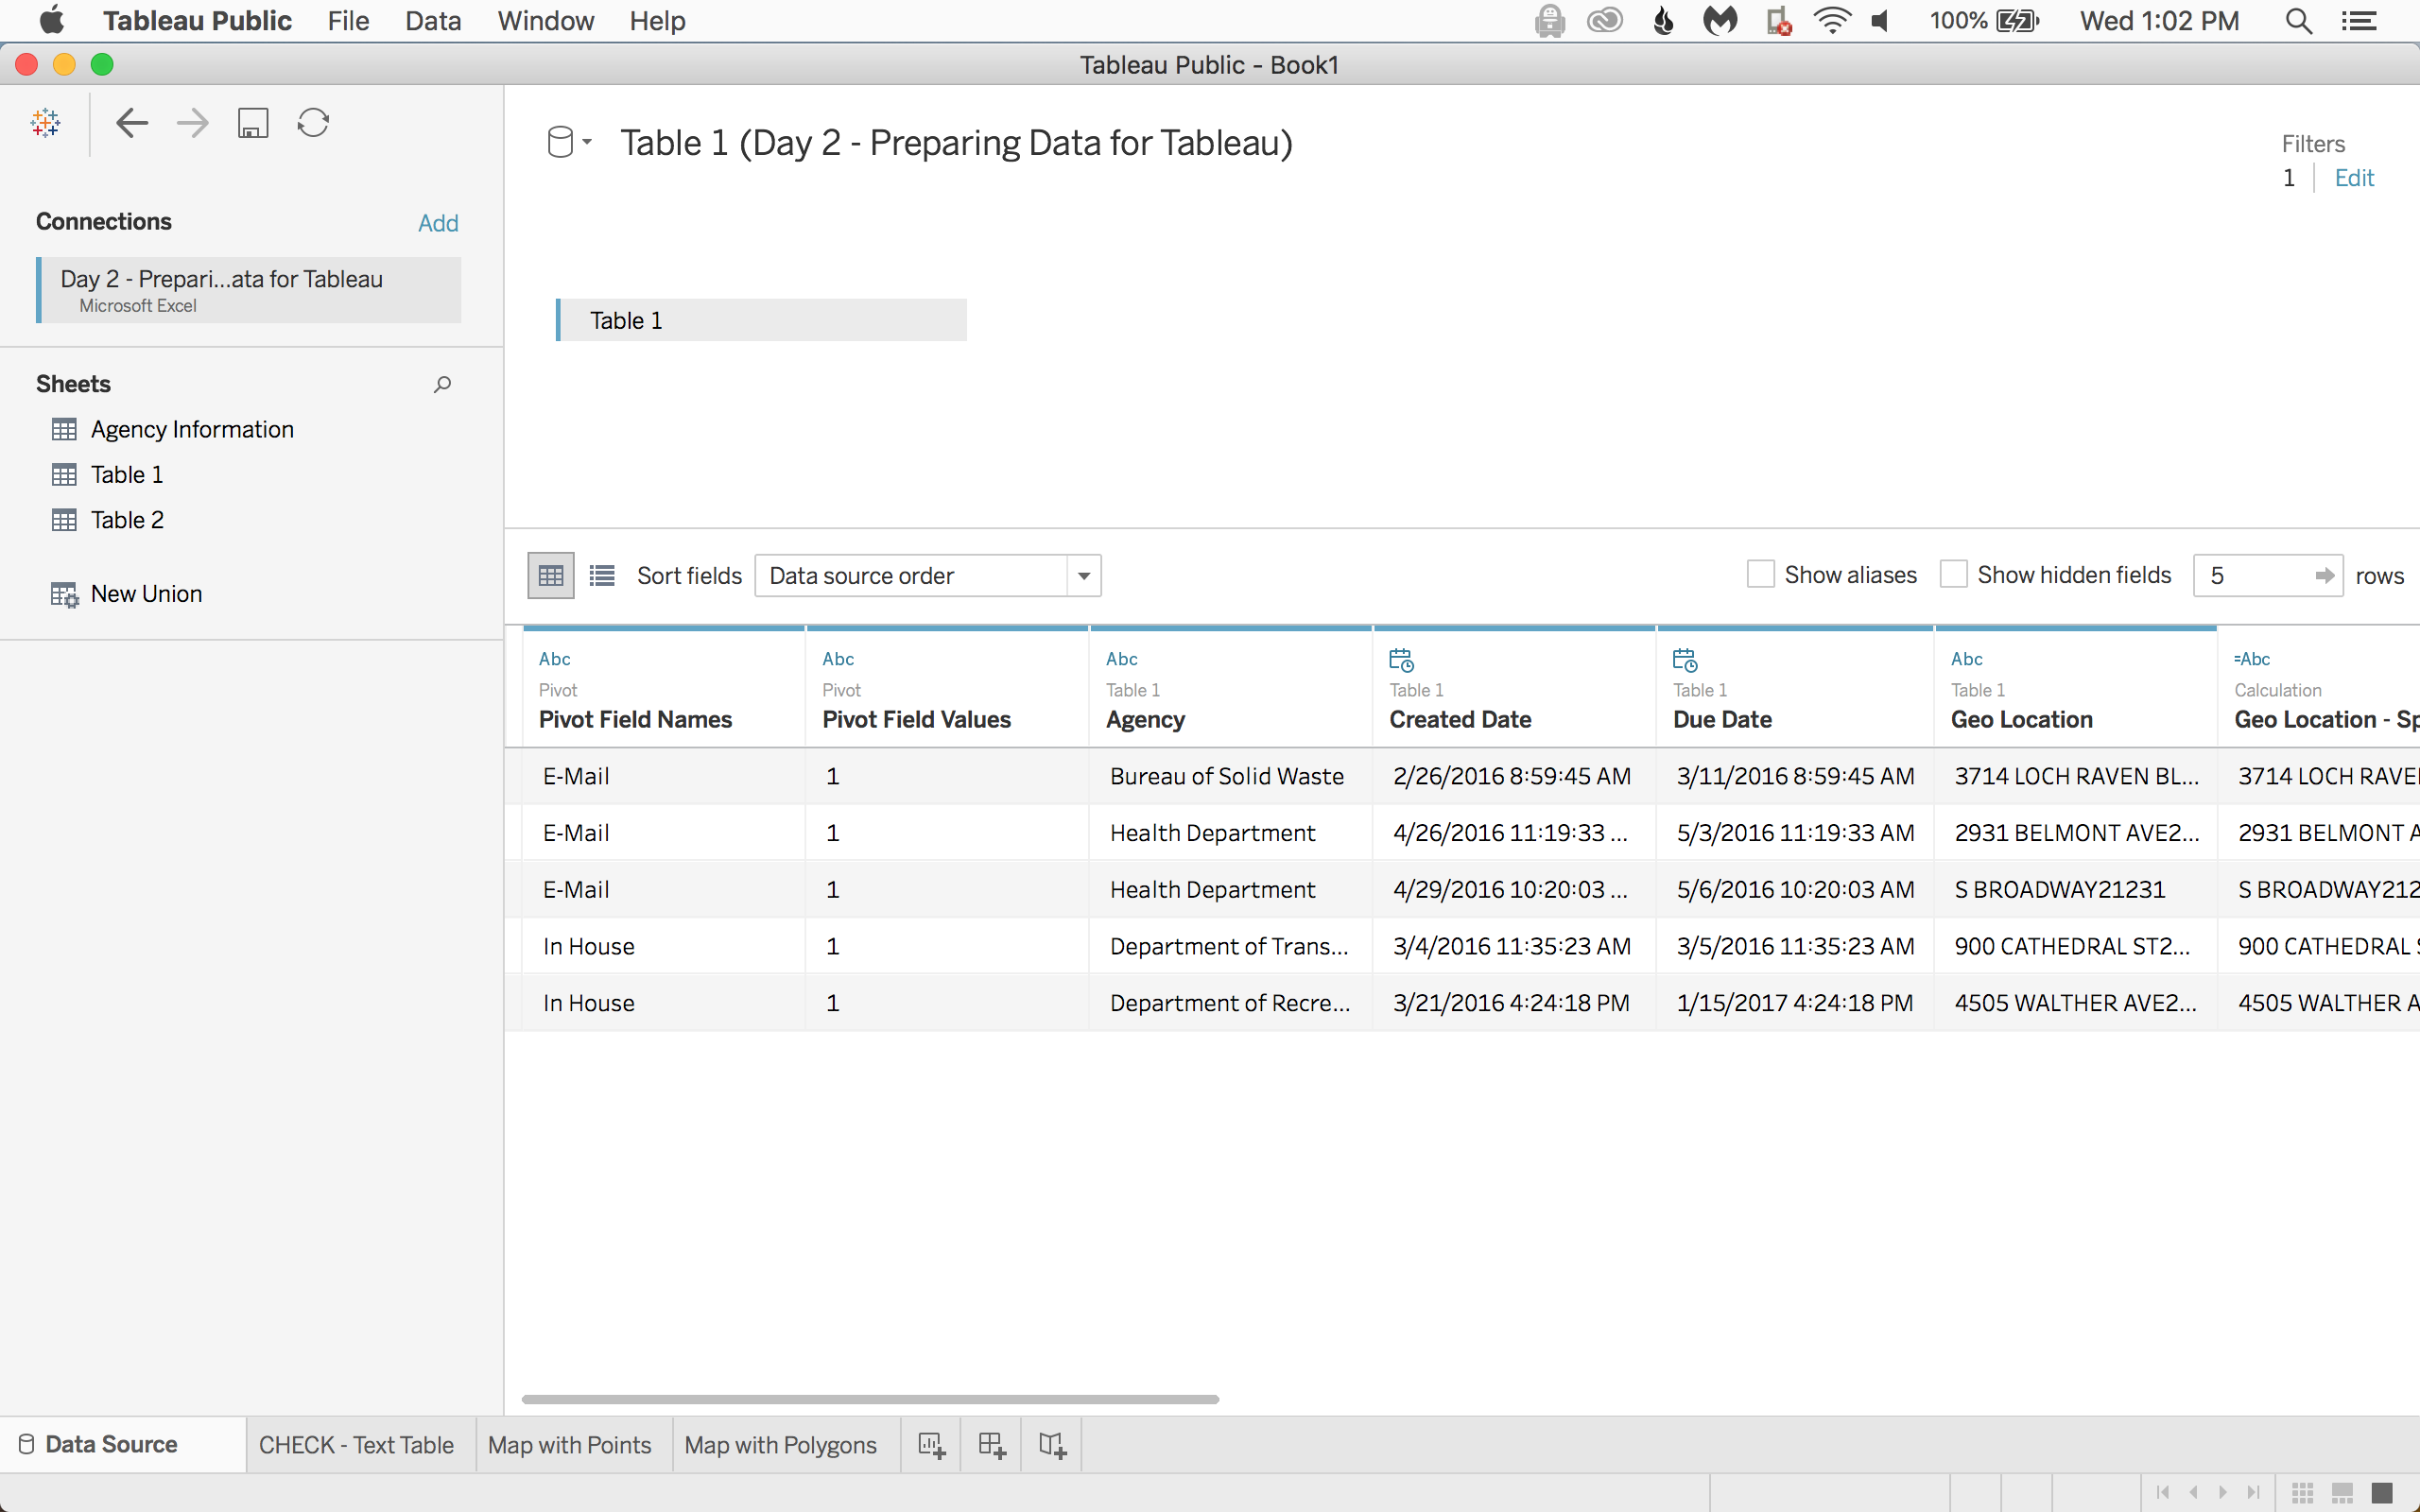
Task: Click the Abc data type icon for Geo Location
Action: coord(1967,659)
